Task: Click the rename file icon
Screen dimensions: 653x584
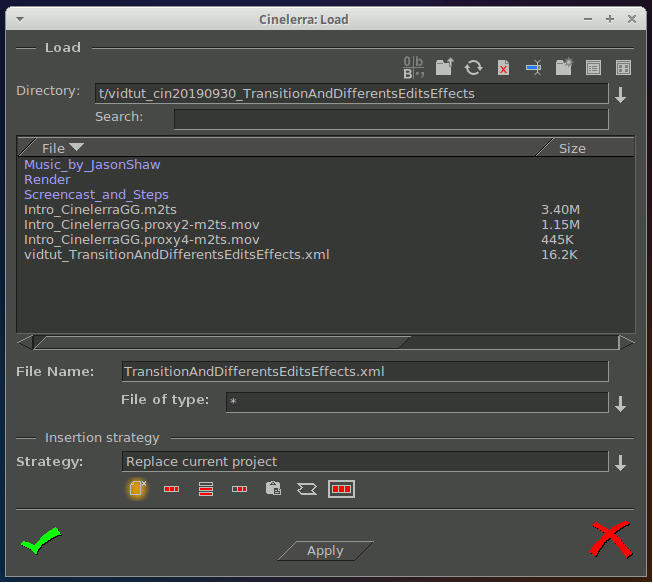Action: click(534, 68)
